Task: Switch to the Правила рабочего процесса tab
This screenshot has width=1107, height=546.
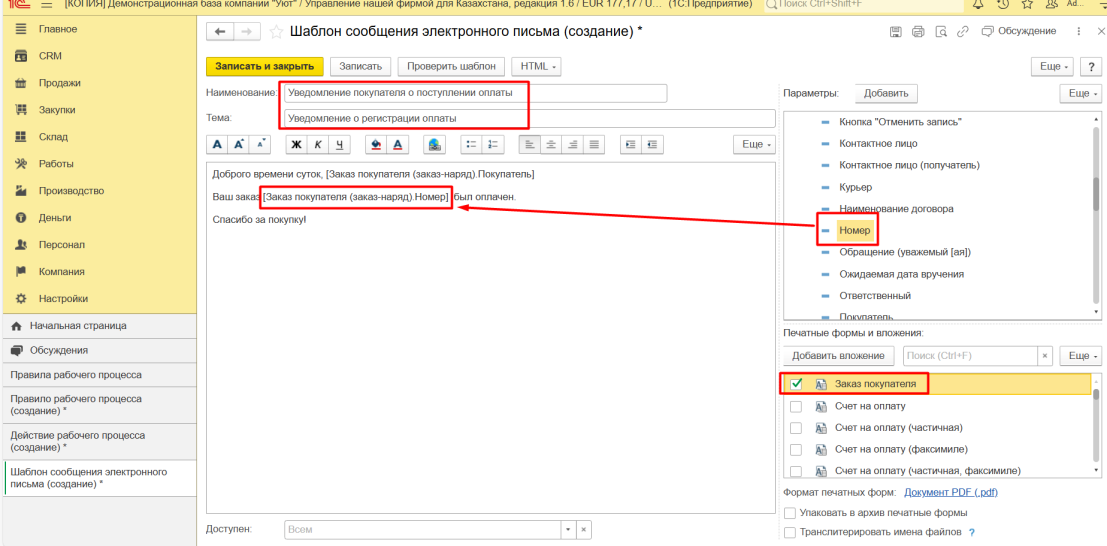Action: pos(76,375)
